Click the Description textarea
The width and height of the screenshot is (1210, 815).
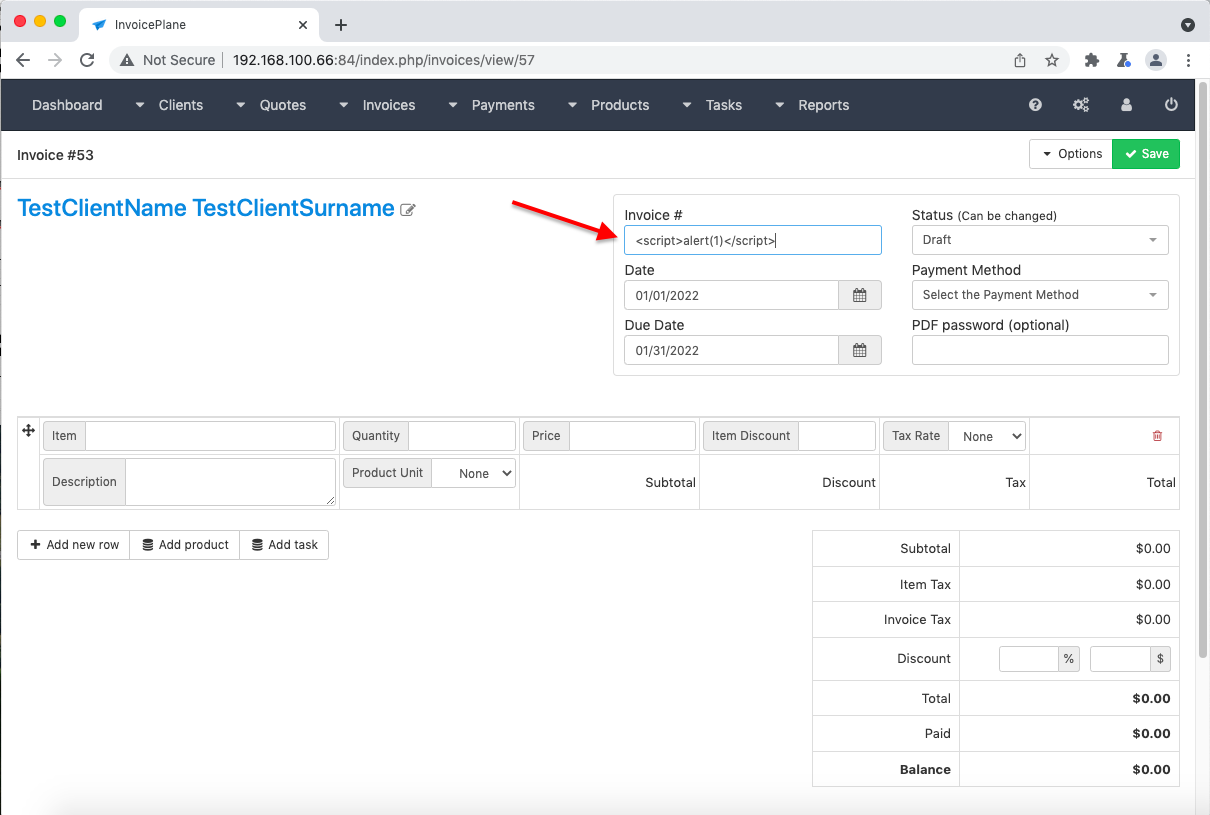tap(230, 482)
